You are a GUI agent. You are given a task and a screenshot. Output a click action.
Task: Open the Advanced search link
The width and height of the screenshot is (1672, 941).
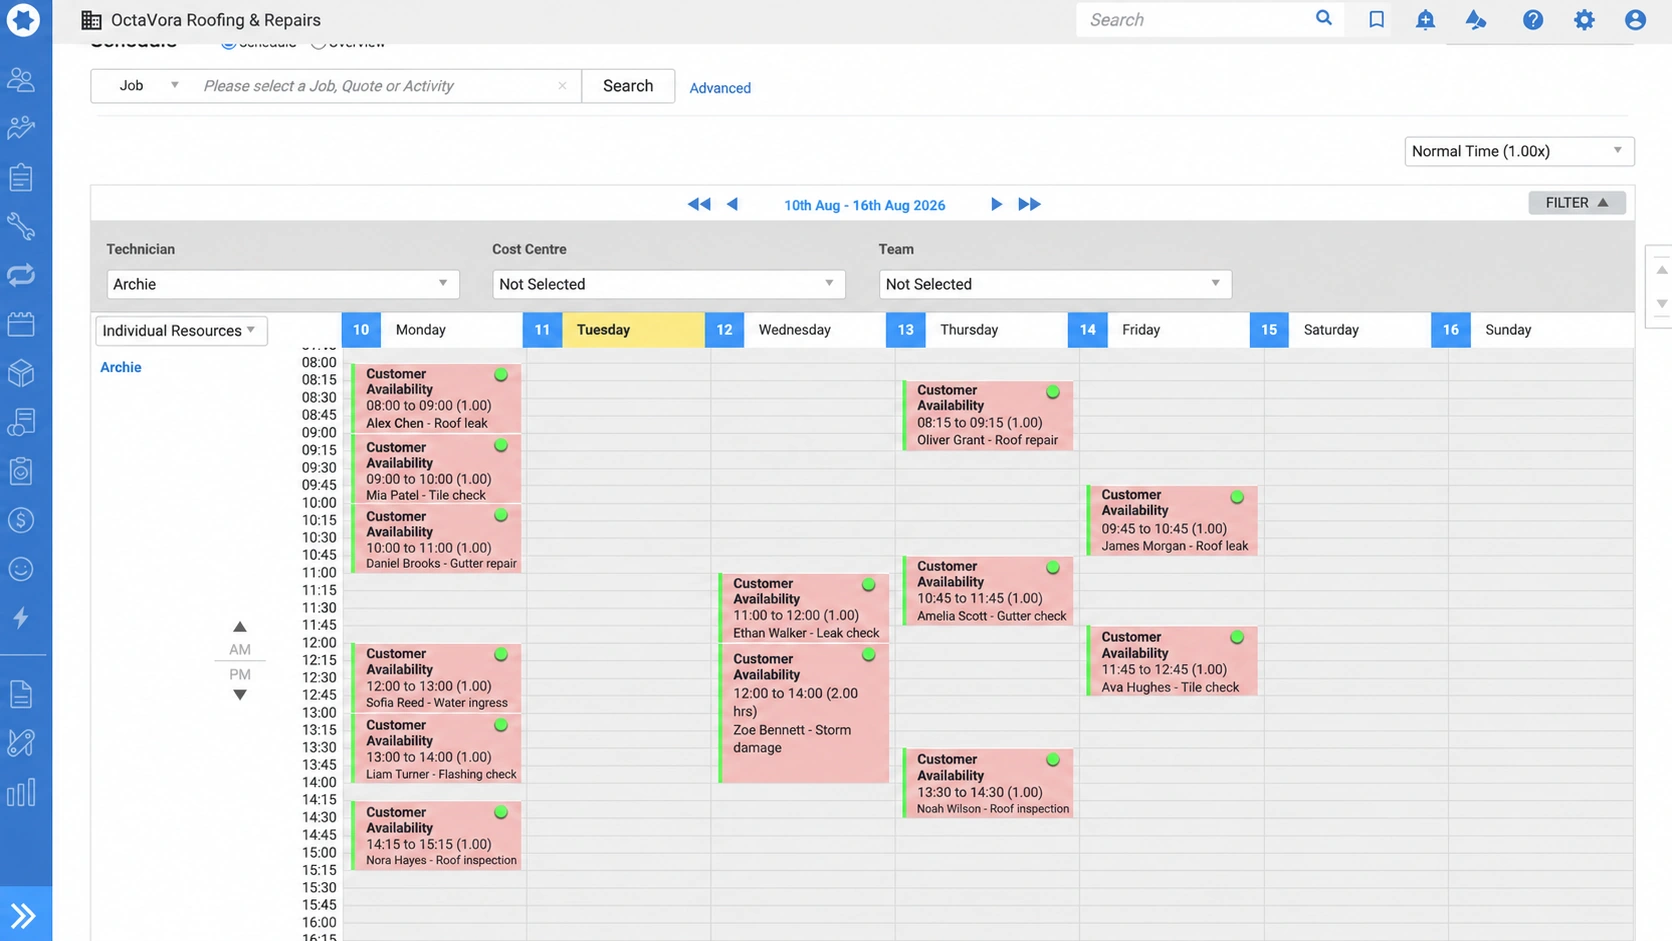coord(720,88)
